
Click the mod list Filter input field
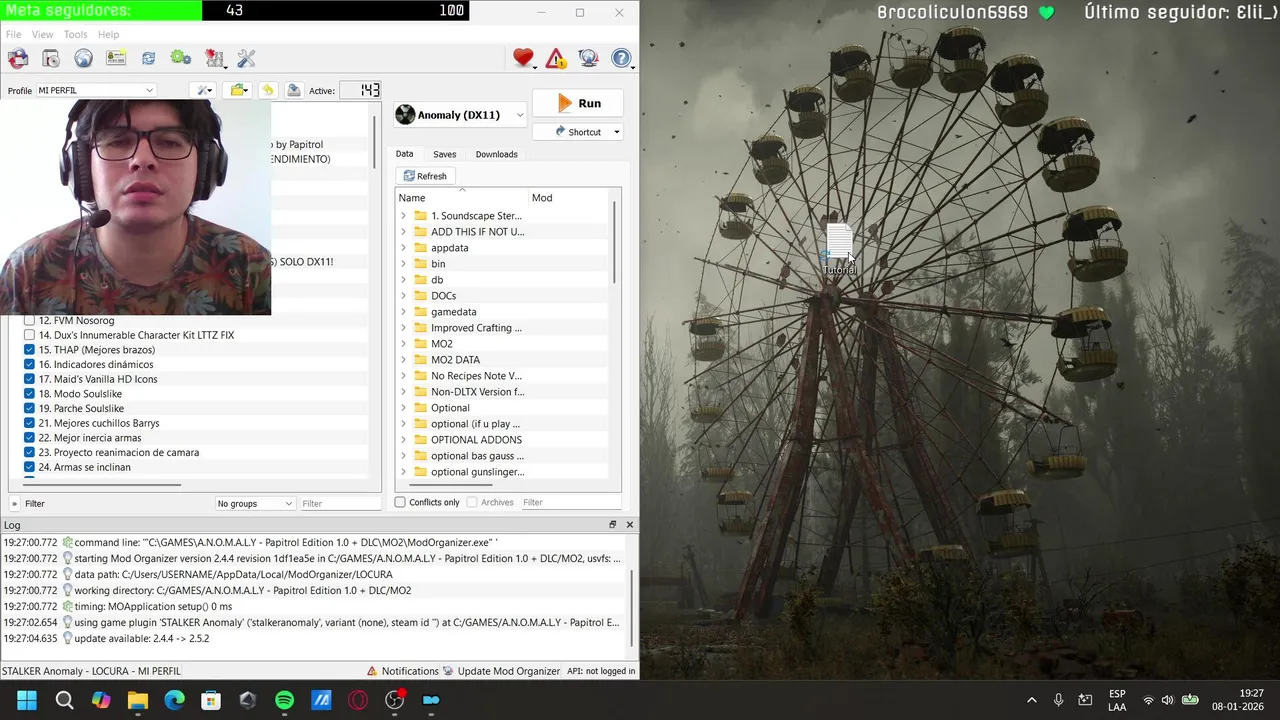340,503
